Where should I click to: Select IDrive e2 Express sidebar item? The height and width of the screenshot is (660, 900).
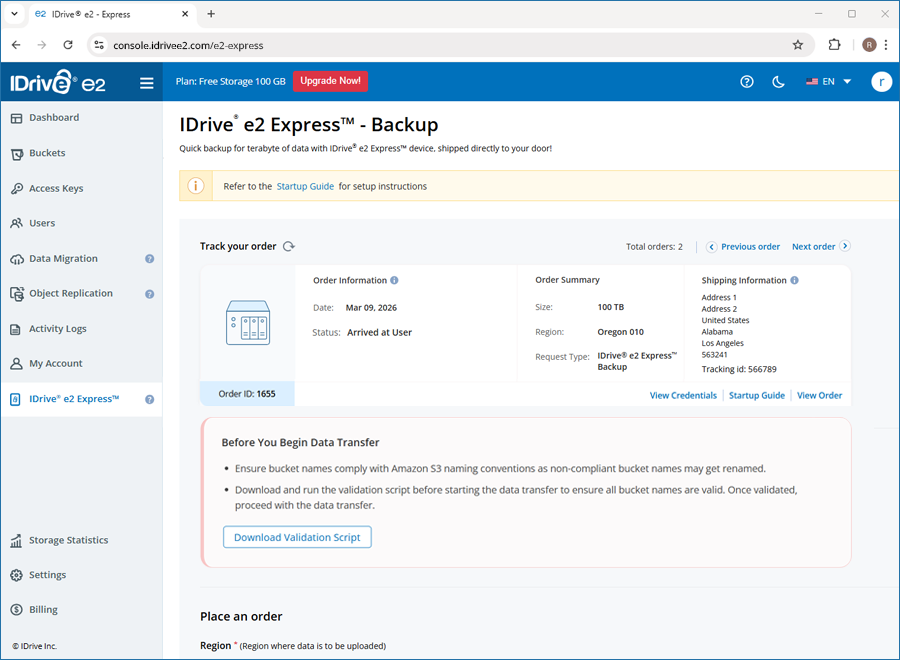81,399
